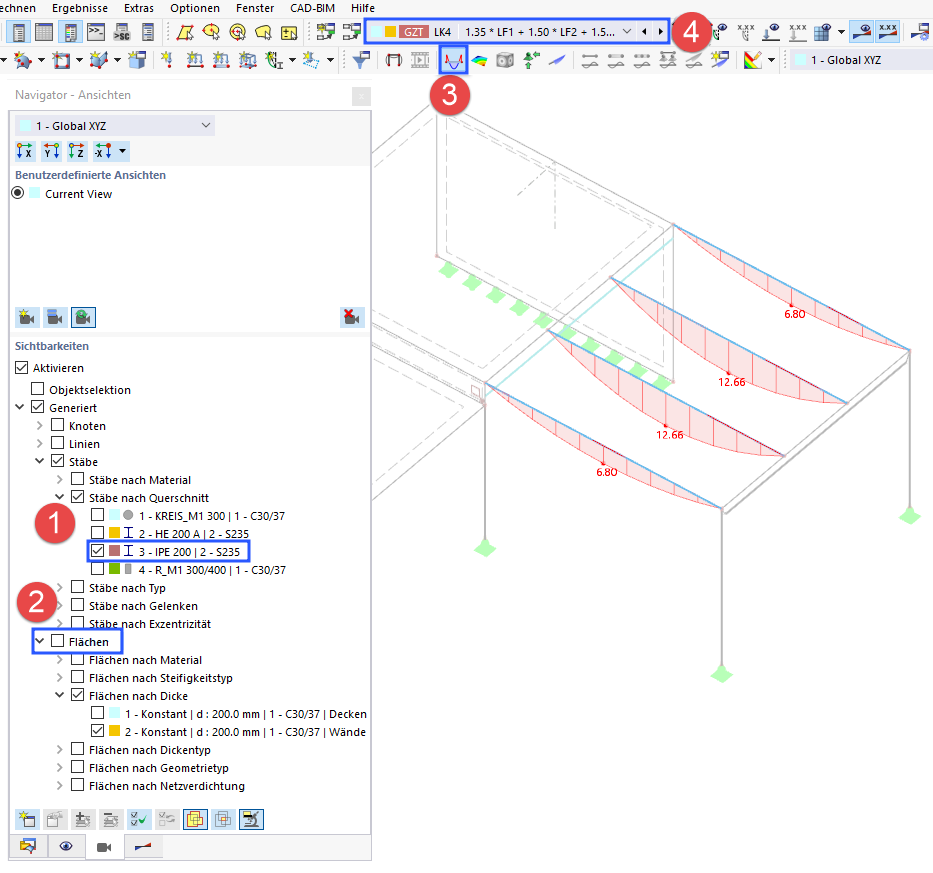
Task: Click view direction Y axis icon
Action: tap(51, 151)
